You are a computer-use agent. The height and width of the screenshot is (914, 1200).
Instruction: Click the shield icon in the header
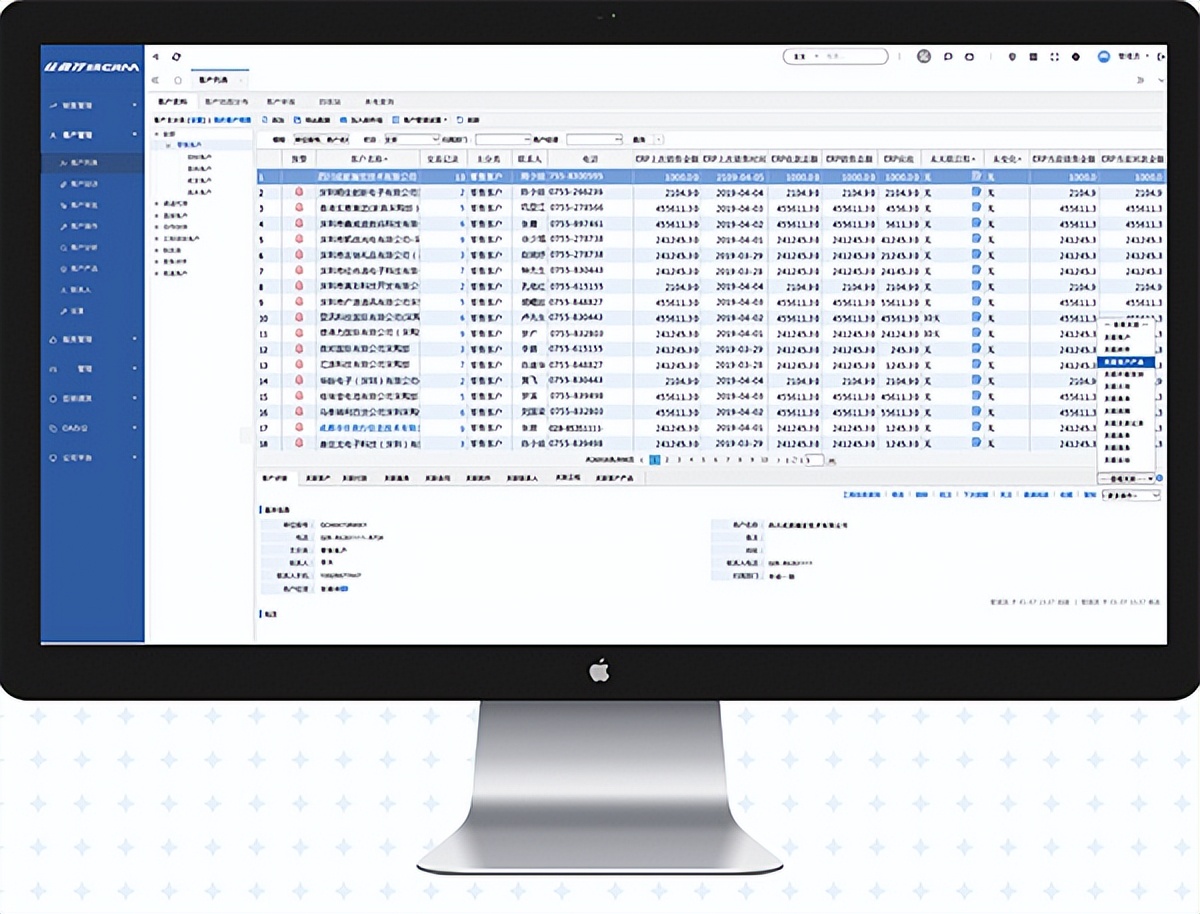[x=1012, y=57]
